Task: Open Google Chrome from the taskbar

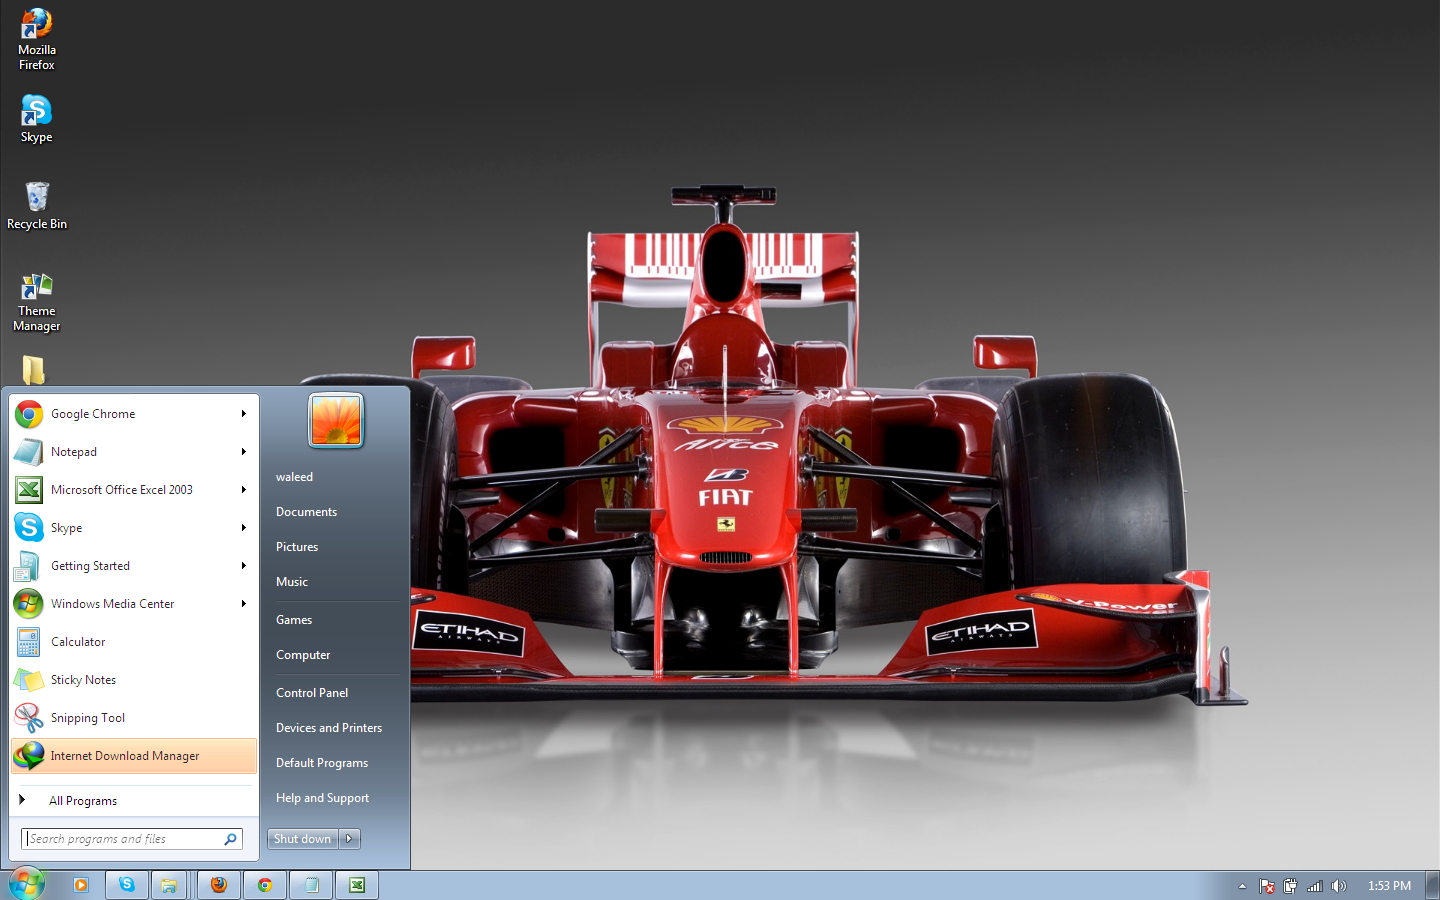Action: click(265, 885)
